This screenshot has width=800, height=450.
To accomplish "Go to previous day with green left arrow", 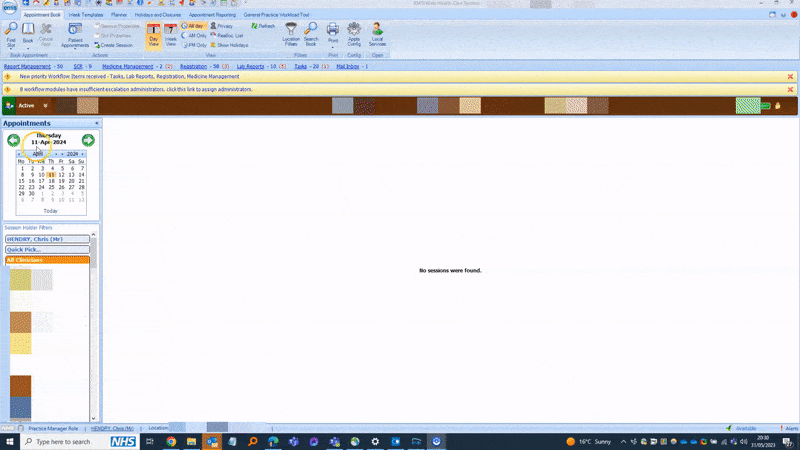I will [14, 140].
